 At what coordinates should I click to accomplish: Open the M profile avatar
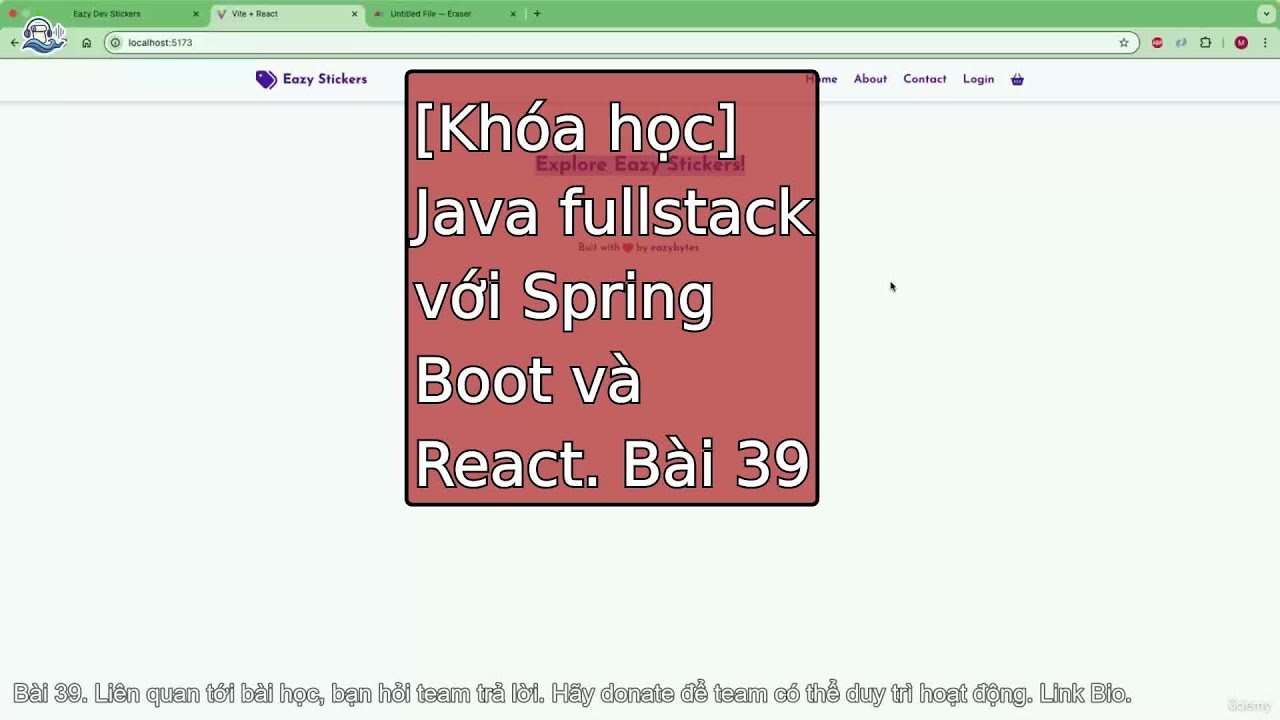(1241, 43)
